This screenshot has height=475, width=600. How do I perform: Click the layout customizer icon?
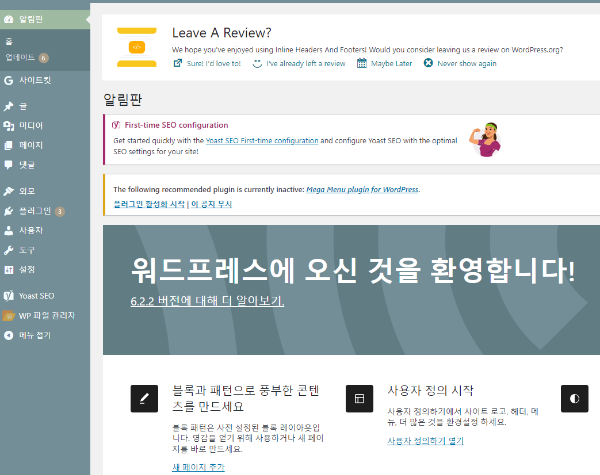tap(359, 399)
